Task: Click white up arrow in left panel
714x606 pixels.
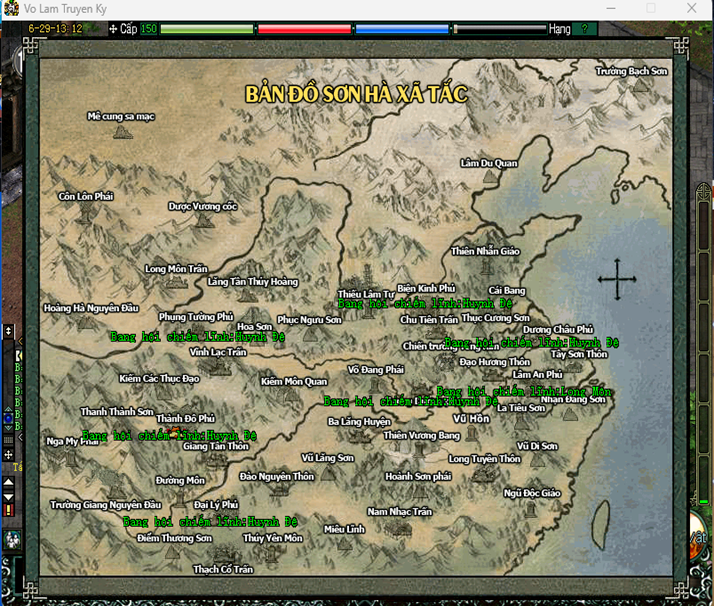Action: (8, 481)
